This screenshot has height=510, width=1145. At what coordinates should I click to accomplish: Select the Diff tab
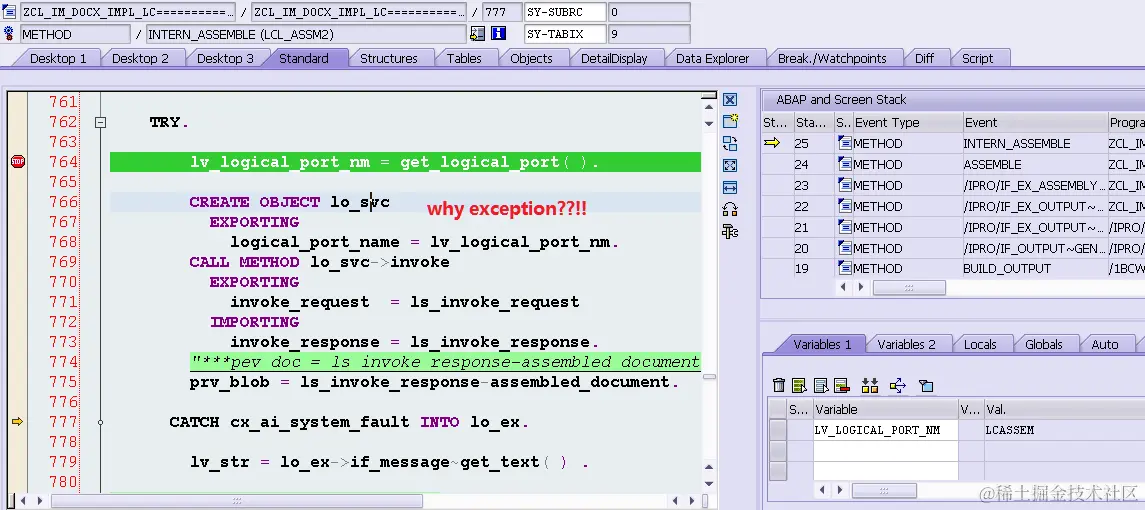(924, 58)
